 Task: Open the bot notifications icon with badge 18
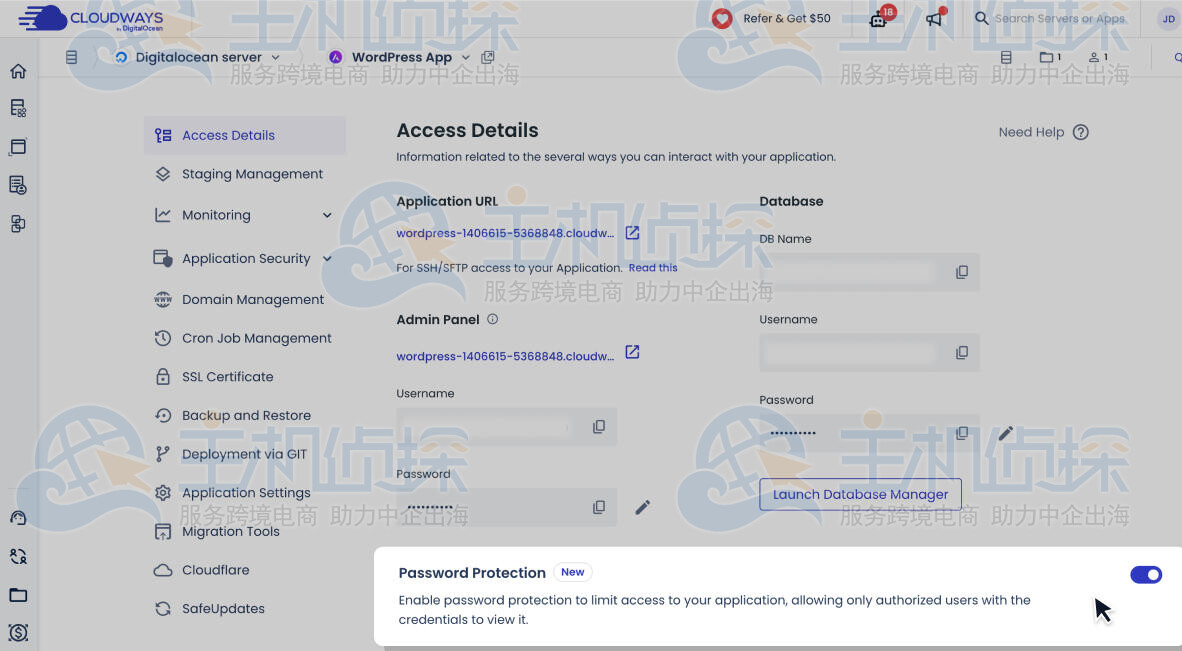879,18
